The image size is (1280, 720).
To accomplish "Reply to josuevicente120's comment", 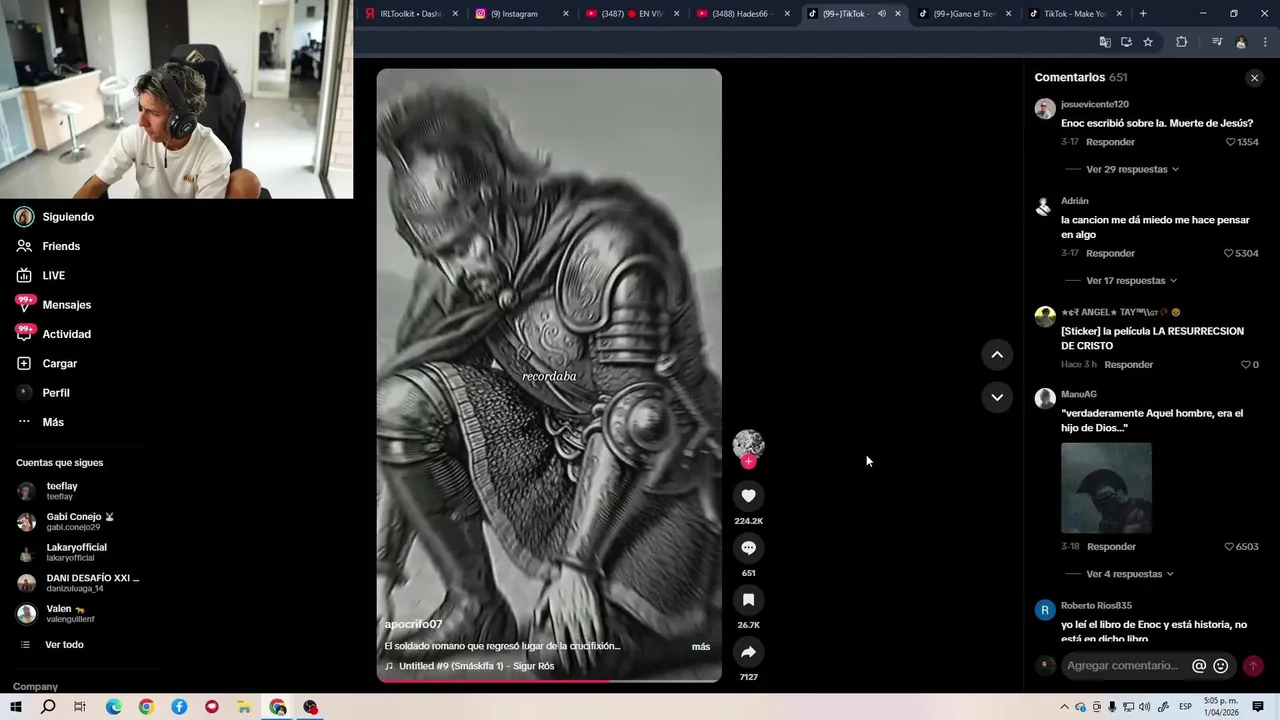I will click(1110, 142).
